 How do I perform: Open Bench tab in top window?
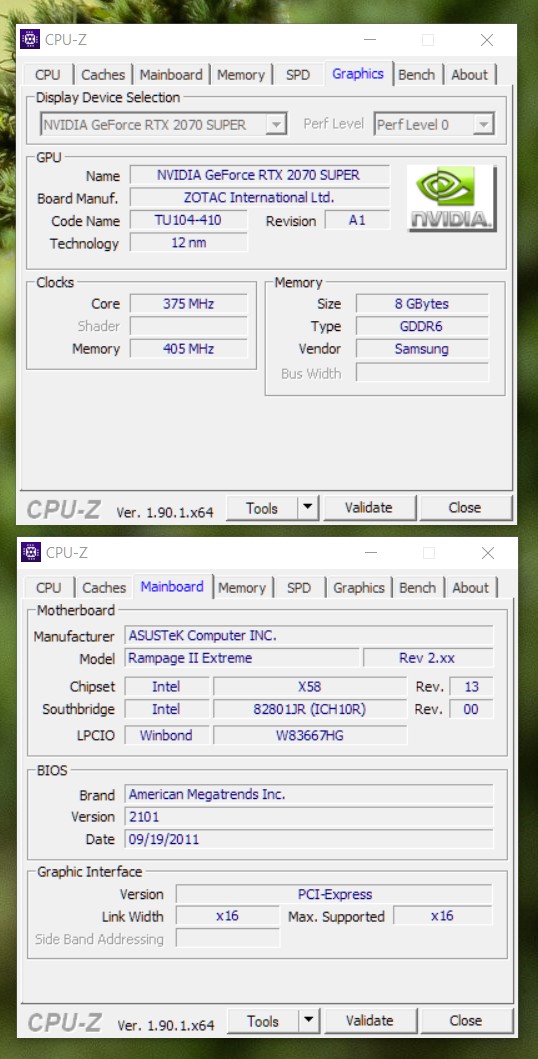tap(416, 75)
